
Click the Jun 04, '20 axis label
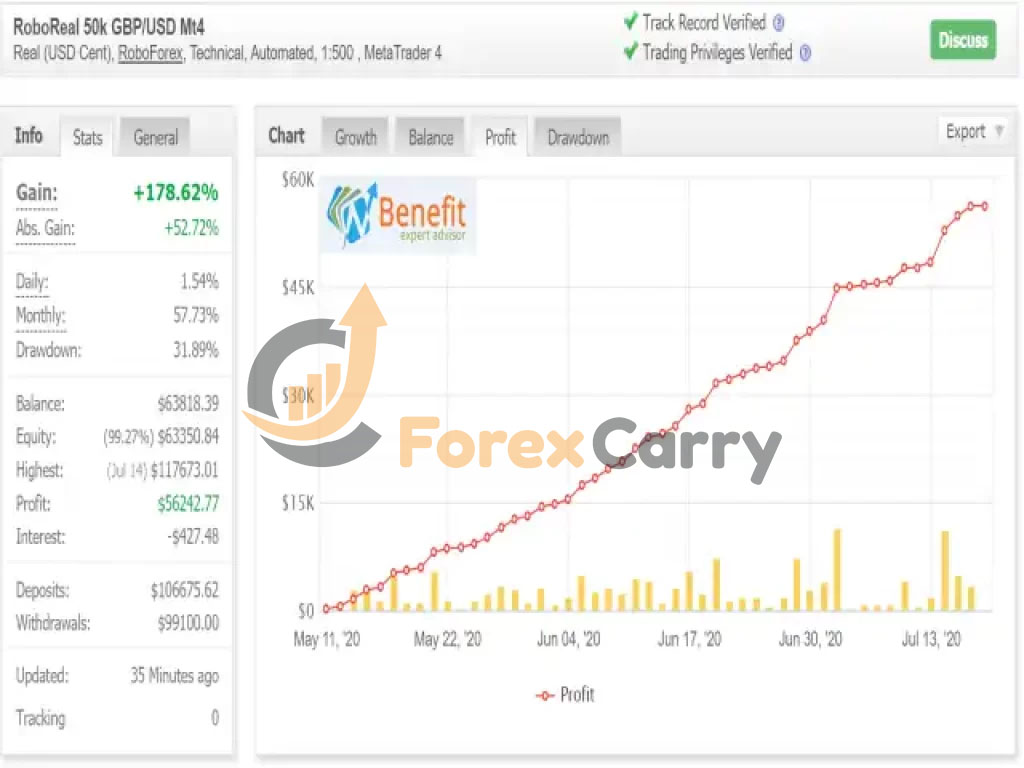tap(568, 639)
